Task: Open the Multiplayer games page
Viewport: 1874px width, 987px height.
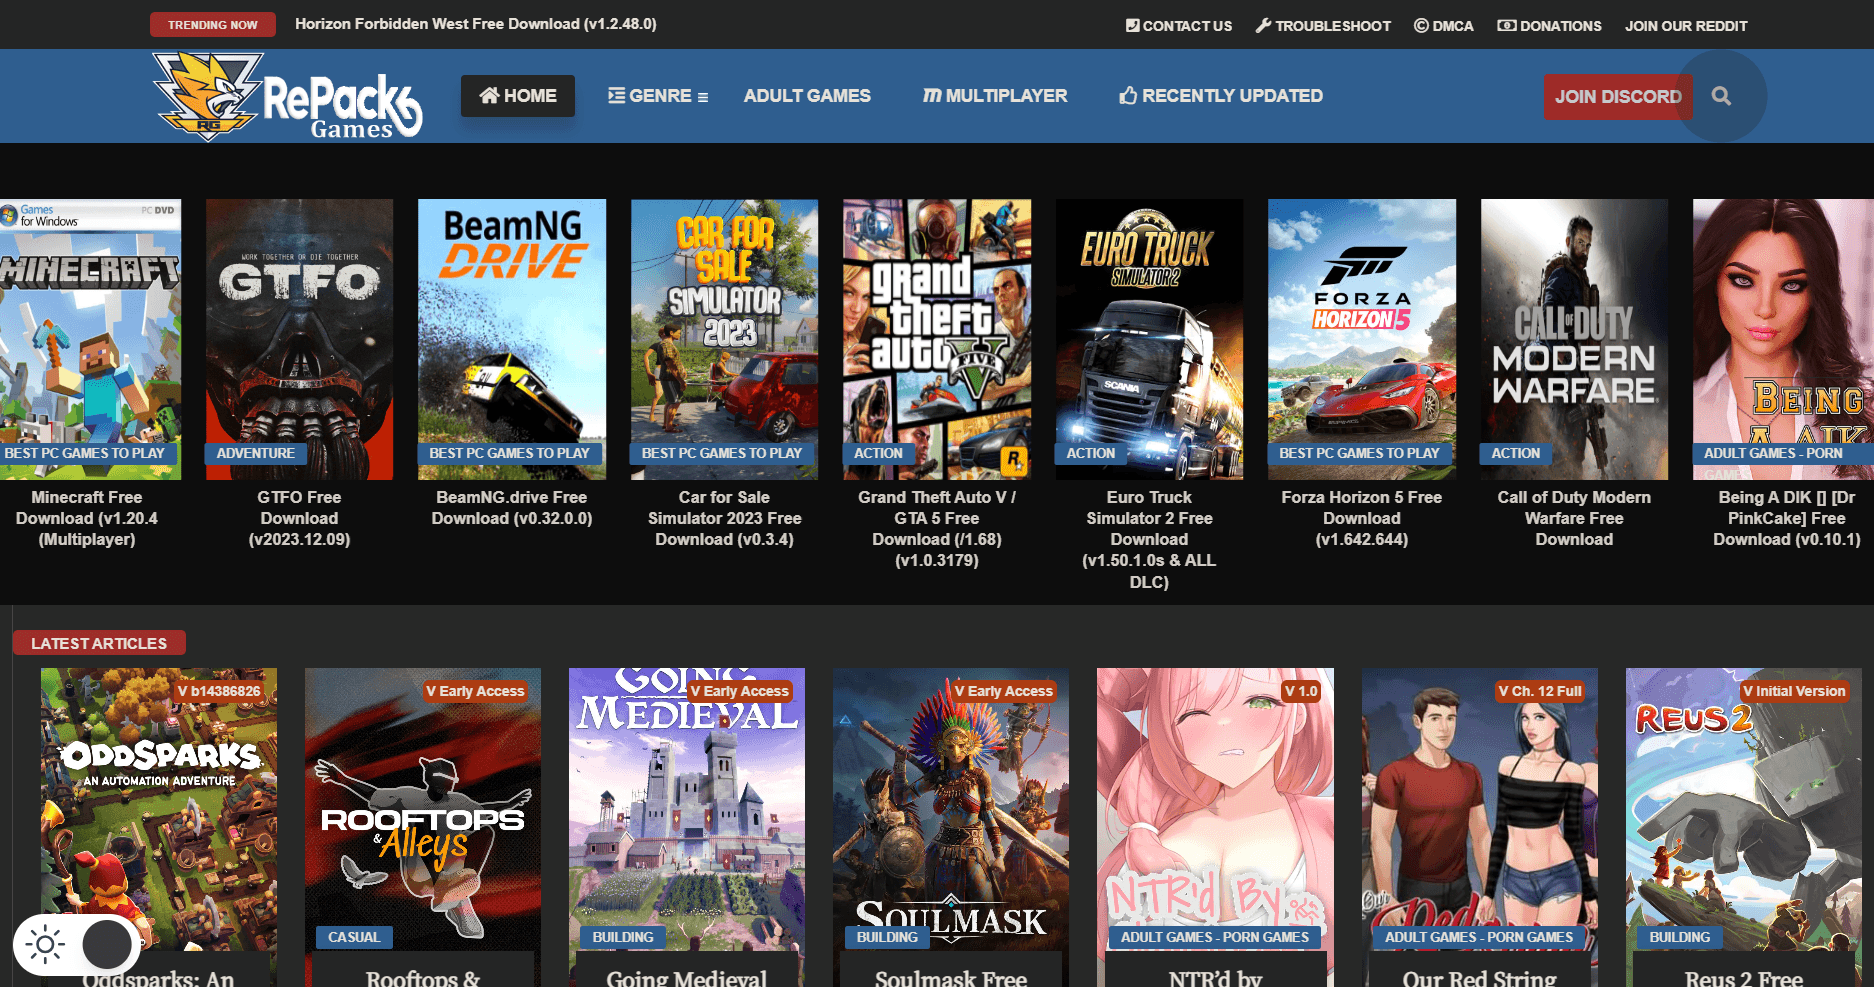Action: pyautogui.click(x=995, y=96)
